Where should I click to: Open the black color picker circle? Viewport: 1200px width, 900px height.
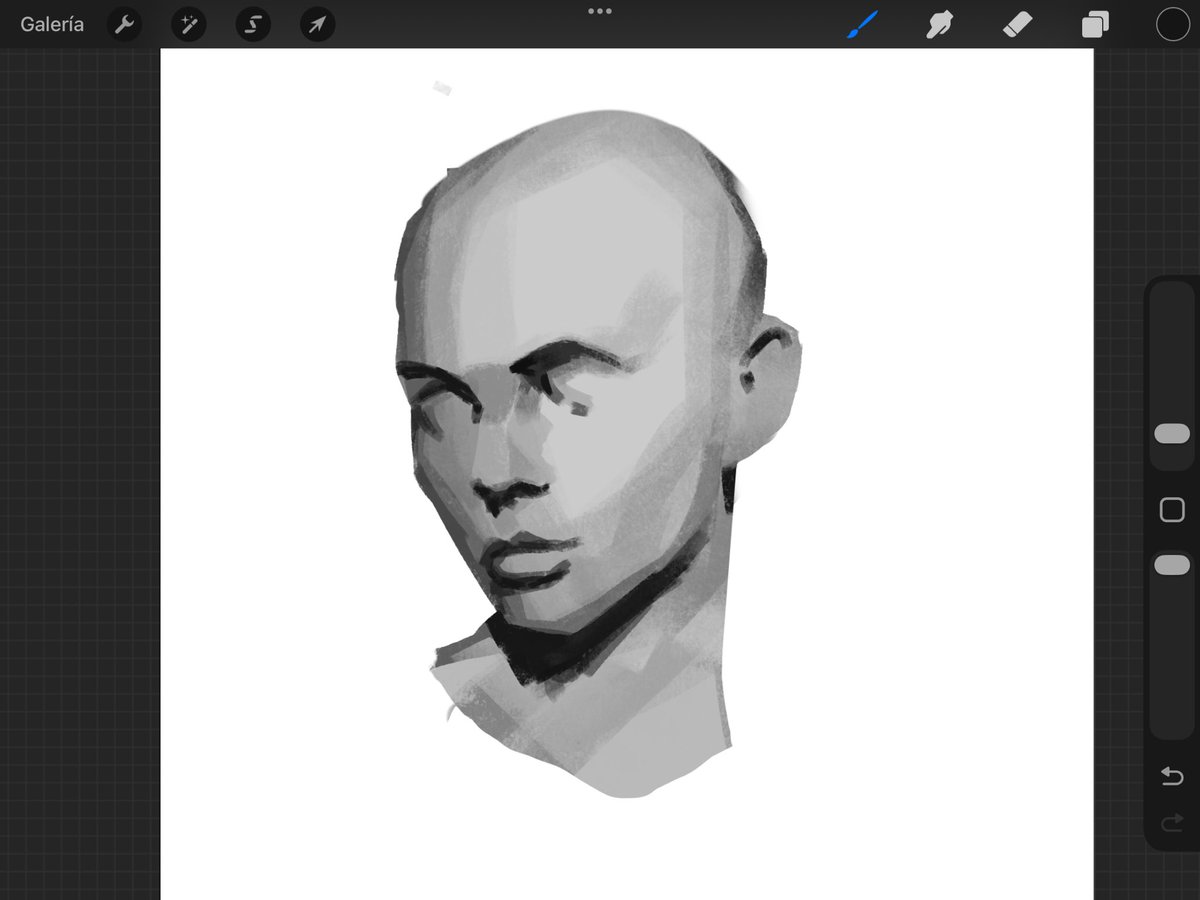click(x=1172, y=24)
